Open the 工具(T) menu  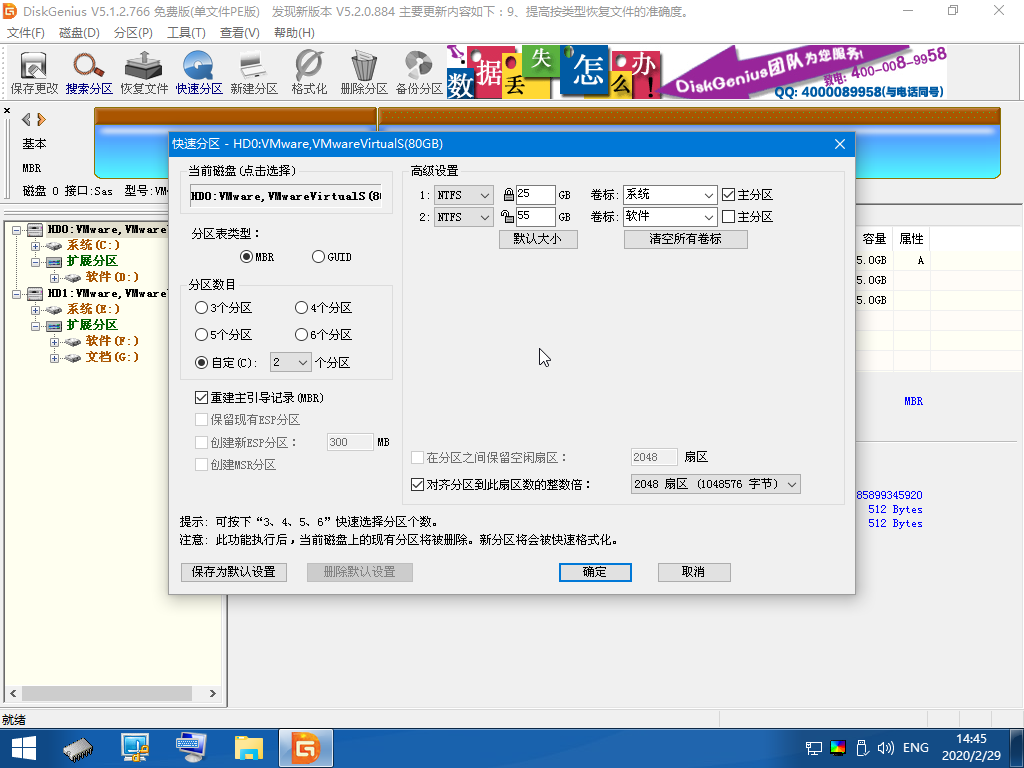186,33
